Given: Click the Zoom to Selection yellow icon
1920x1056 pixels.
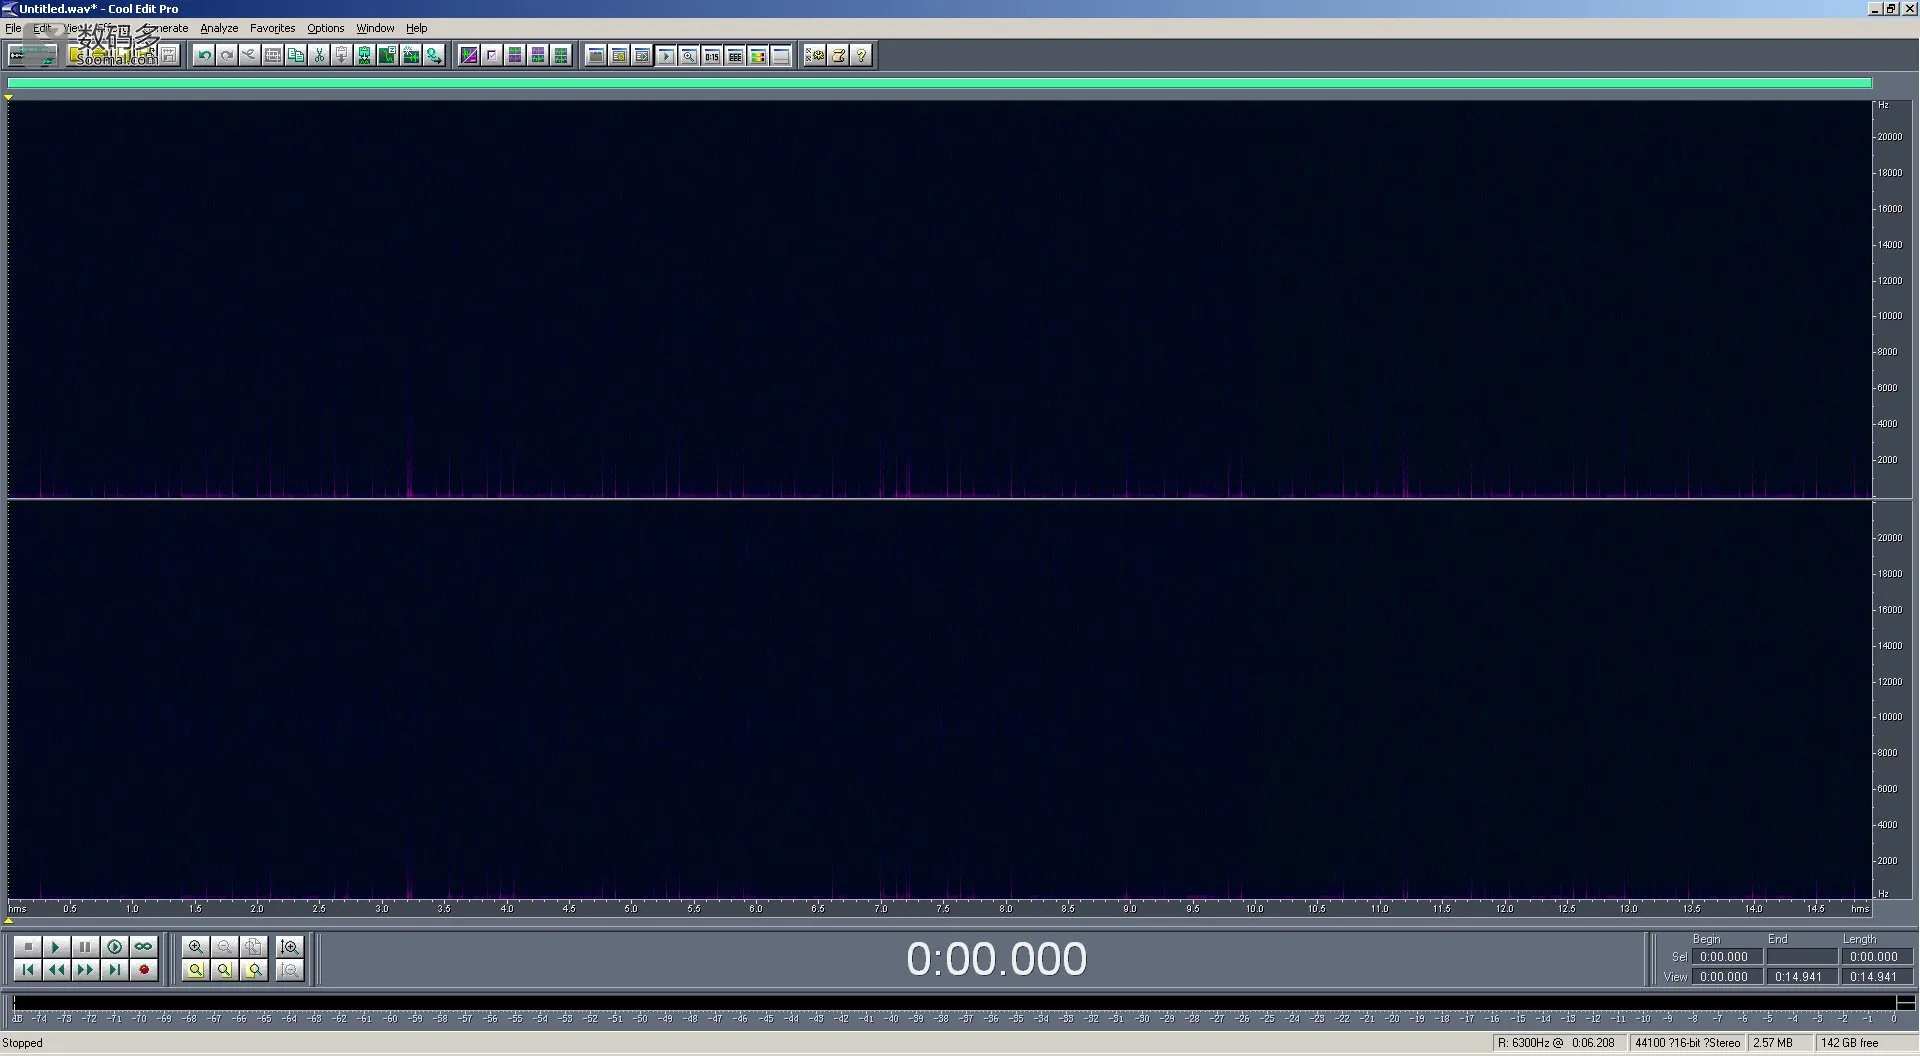Looking at the screenshot, I should pyautogui.click(x=196, y=969).
